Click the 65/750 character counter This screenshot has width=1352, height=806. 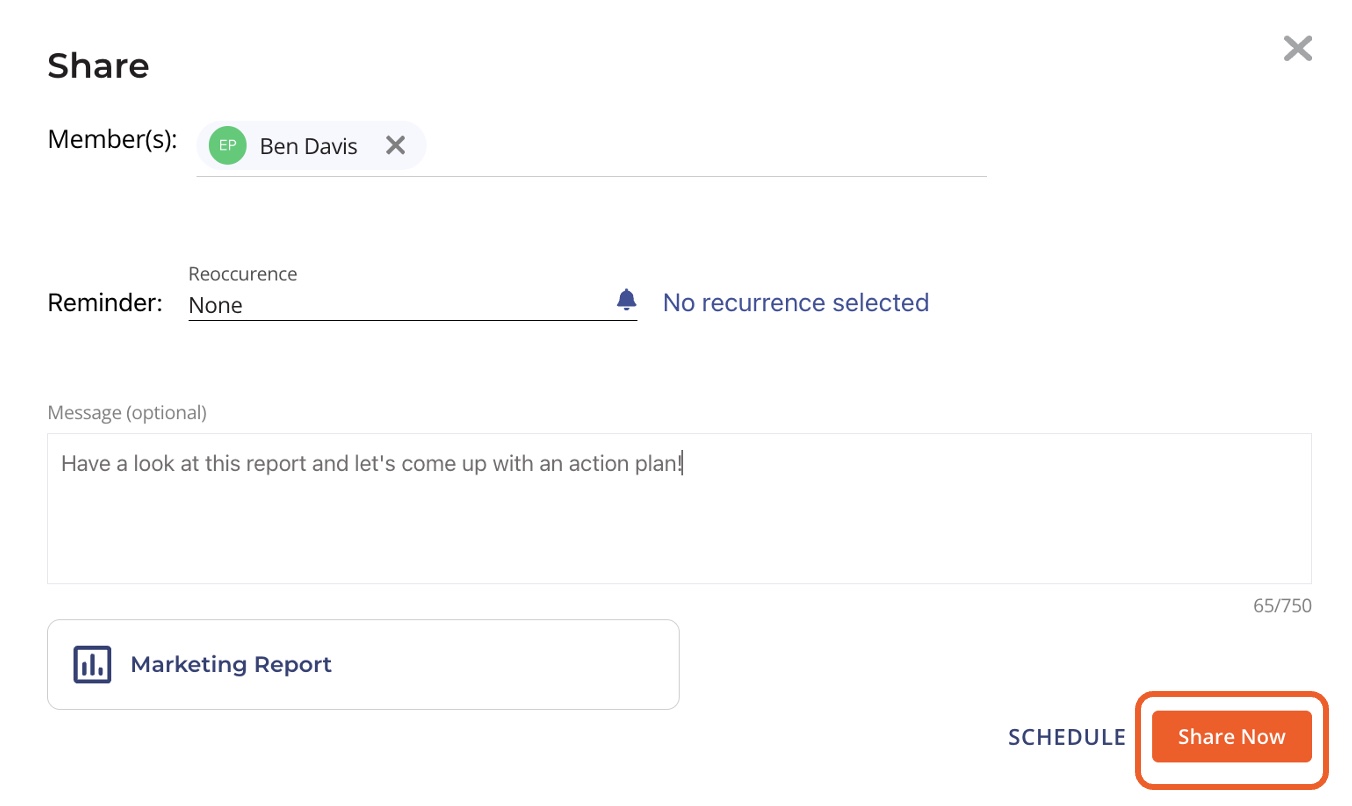pos(1282,606)
